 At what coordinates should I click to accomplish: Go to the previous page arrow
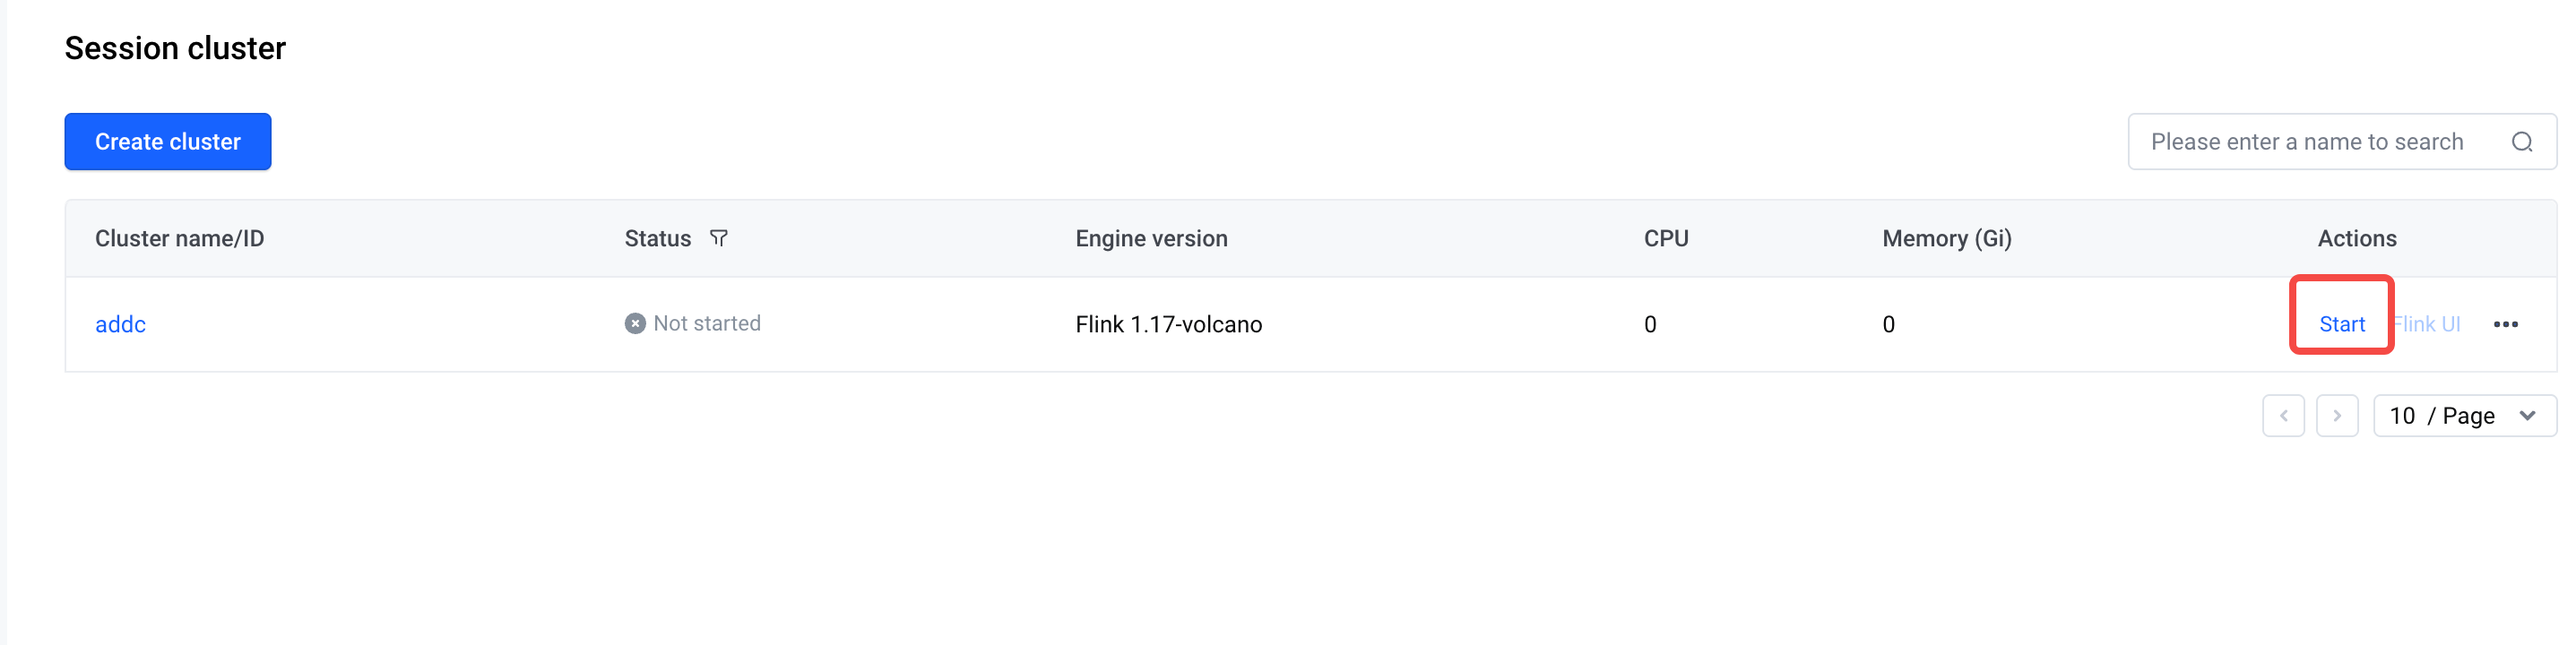tap(2283, 416)
